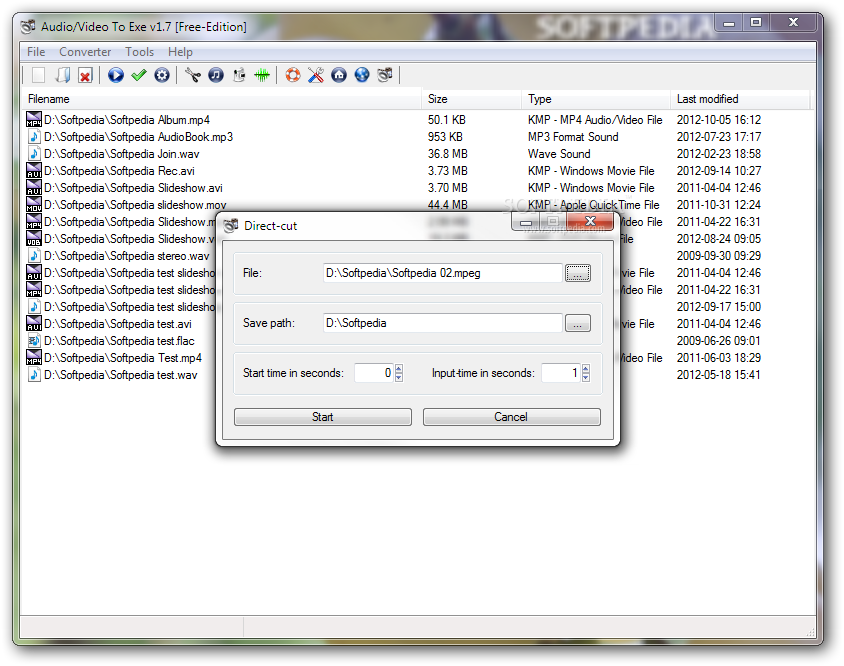
Task: Click the AVI icon of Softpedia Rec.avi
Action: pyautogui.click(x=34, y=171)
